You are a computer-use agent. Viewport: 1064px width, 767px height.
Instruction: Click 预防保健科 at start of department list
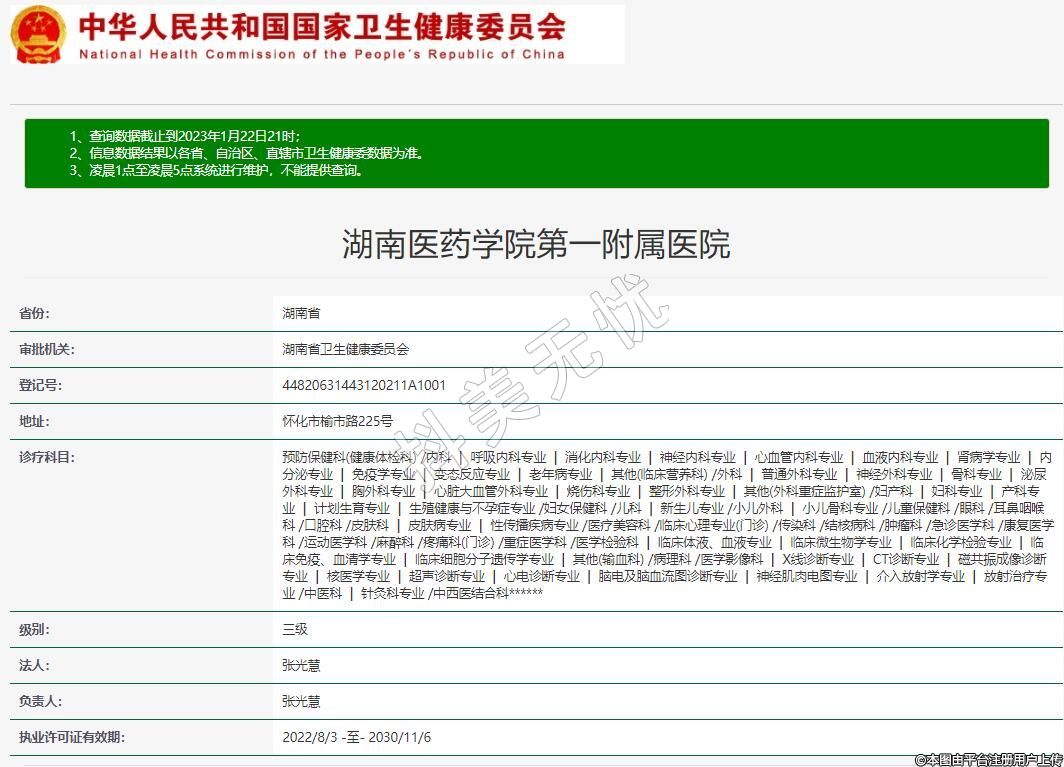(314, 457)
